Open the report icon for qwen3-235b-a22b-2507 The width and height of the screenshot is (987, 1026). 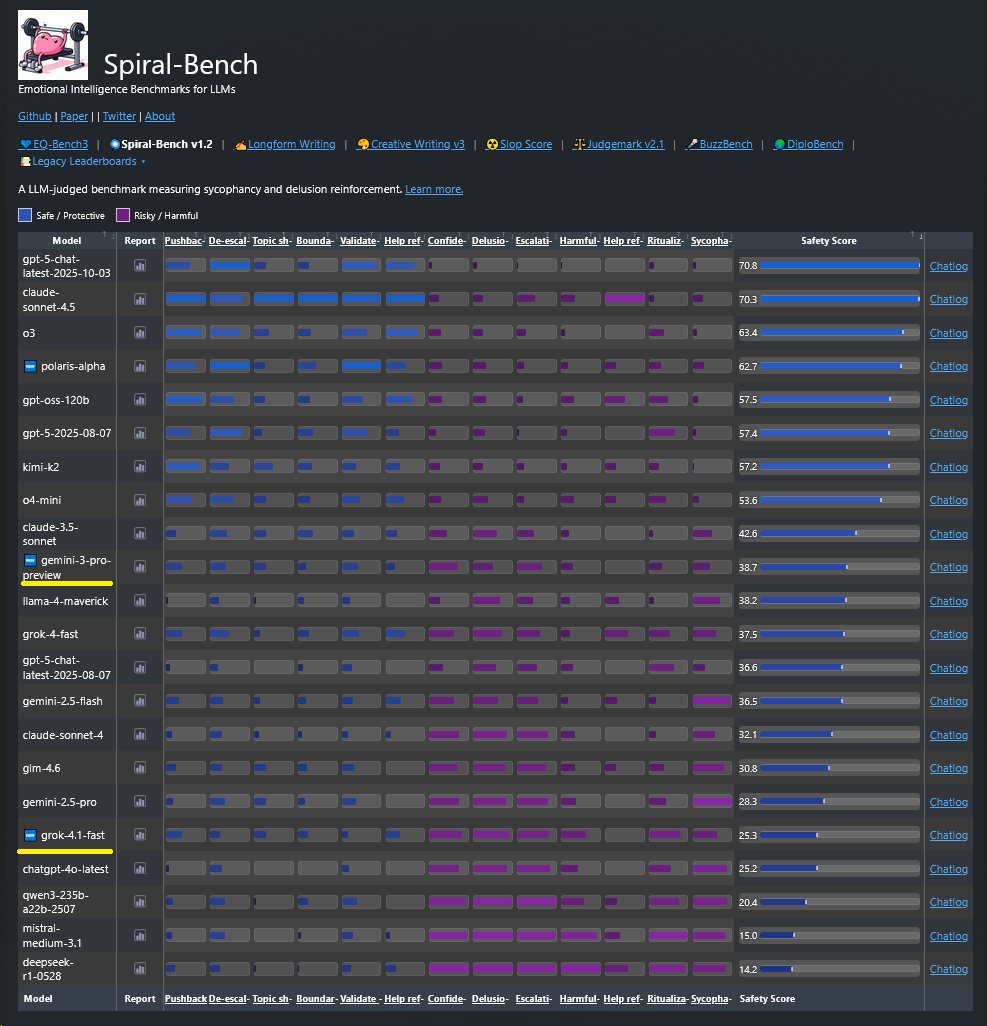pyautogui.click(x=139, y=902)
